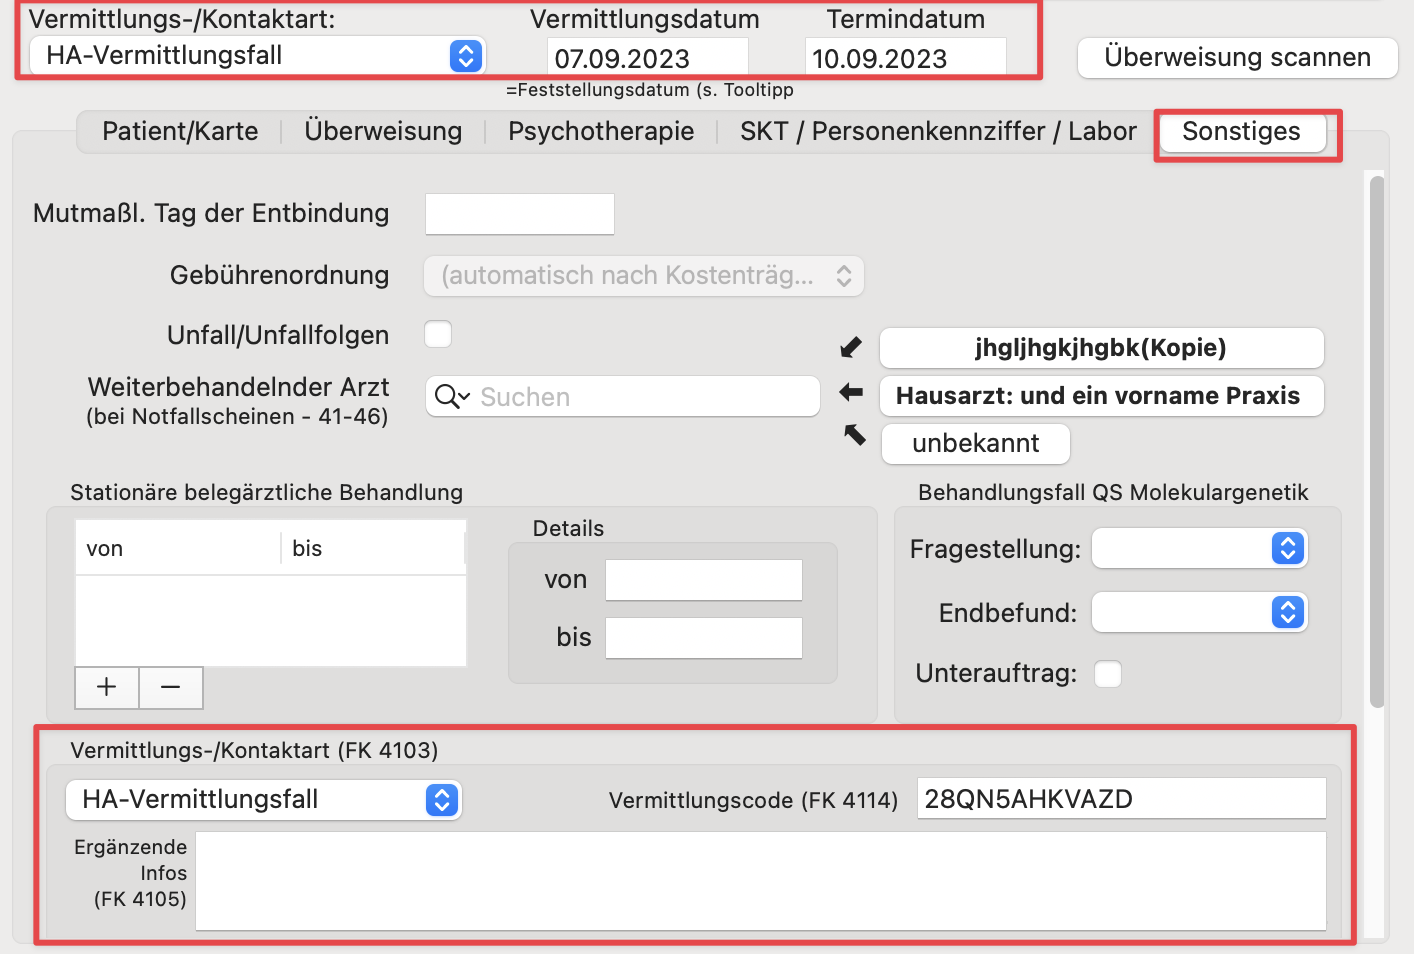This screenshot has height=954, width=1414.
Task: Add a stationary treatment row with plus
Action: (107, 687)
